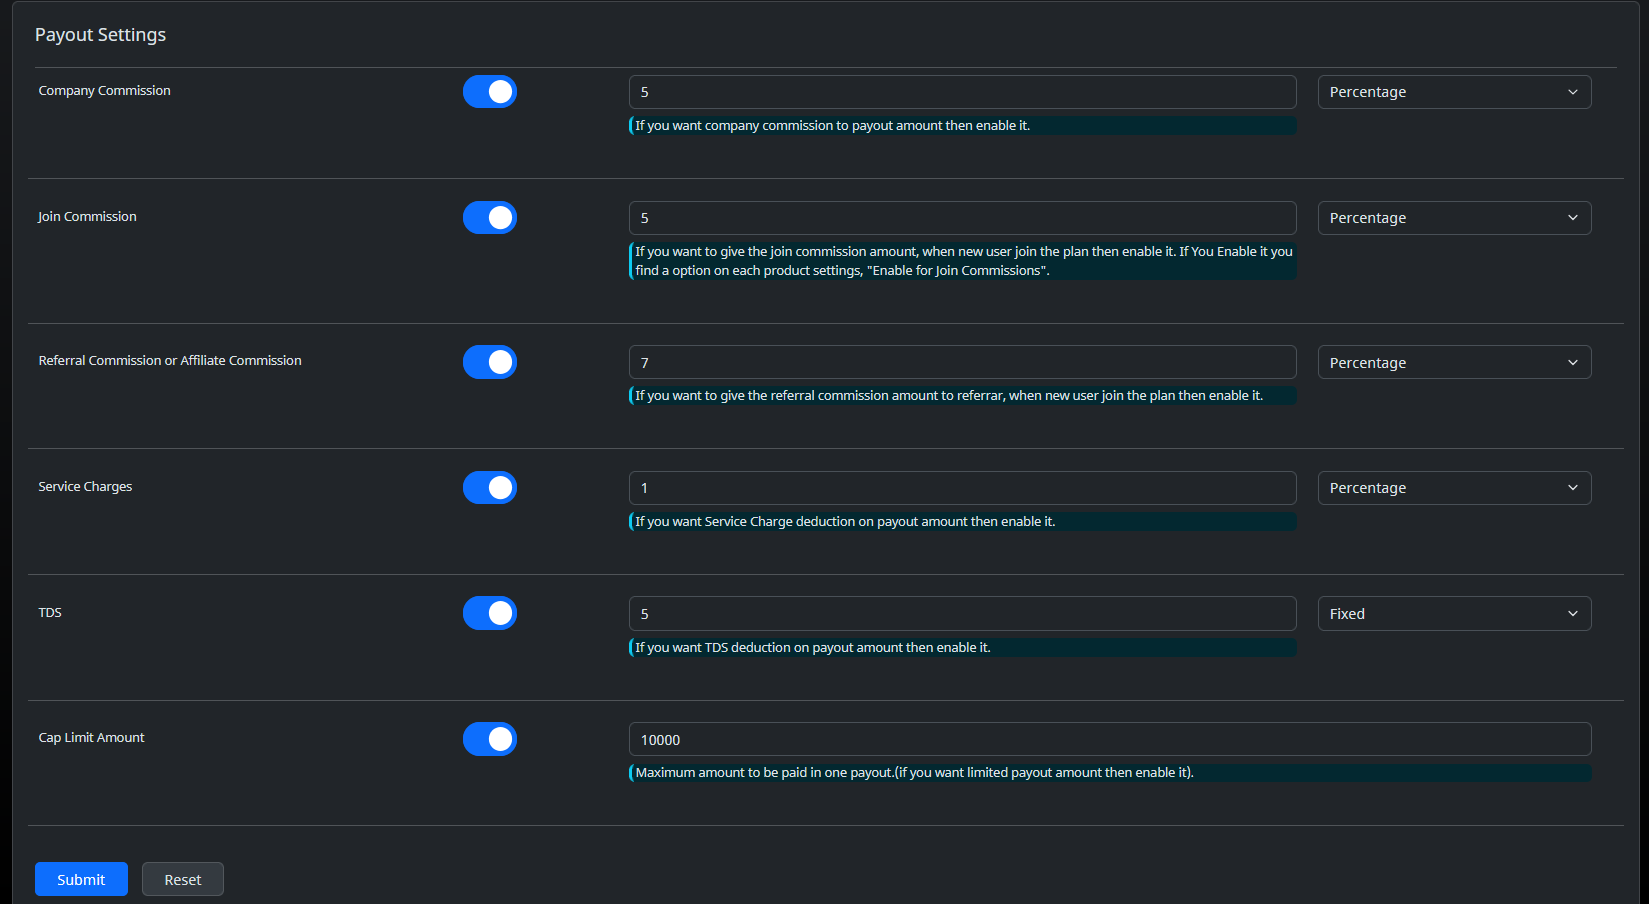Open the Referral Commission type selector
The height and width of the screenshot is (904, 1649).
(x=1453, y=362)
